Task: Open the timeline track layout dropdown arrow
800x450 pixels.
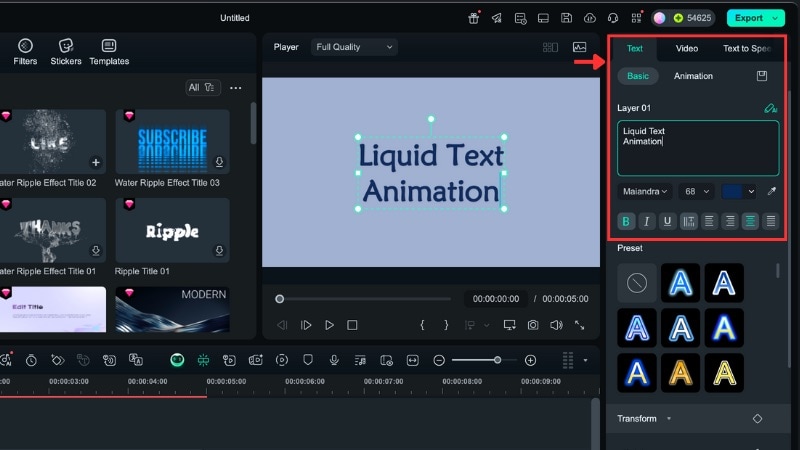Action: coord(585,360)
